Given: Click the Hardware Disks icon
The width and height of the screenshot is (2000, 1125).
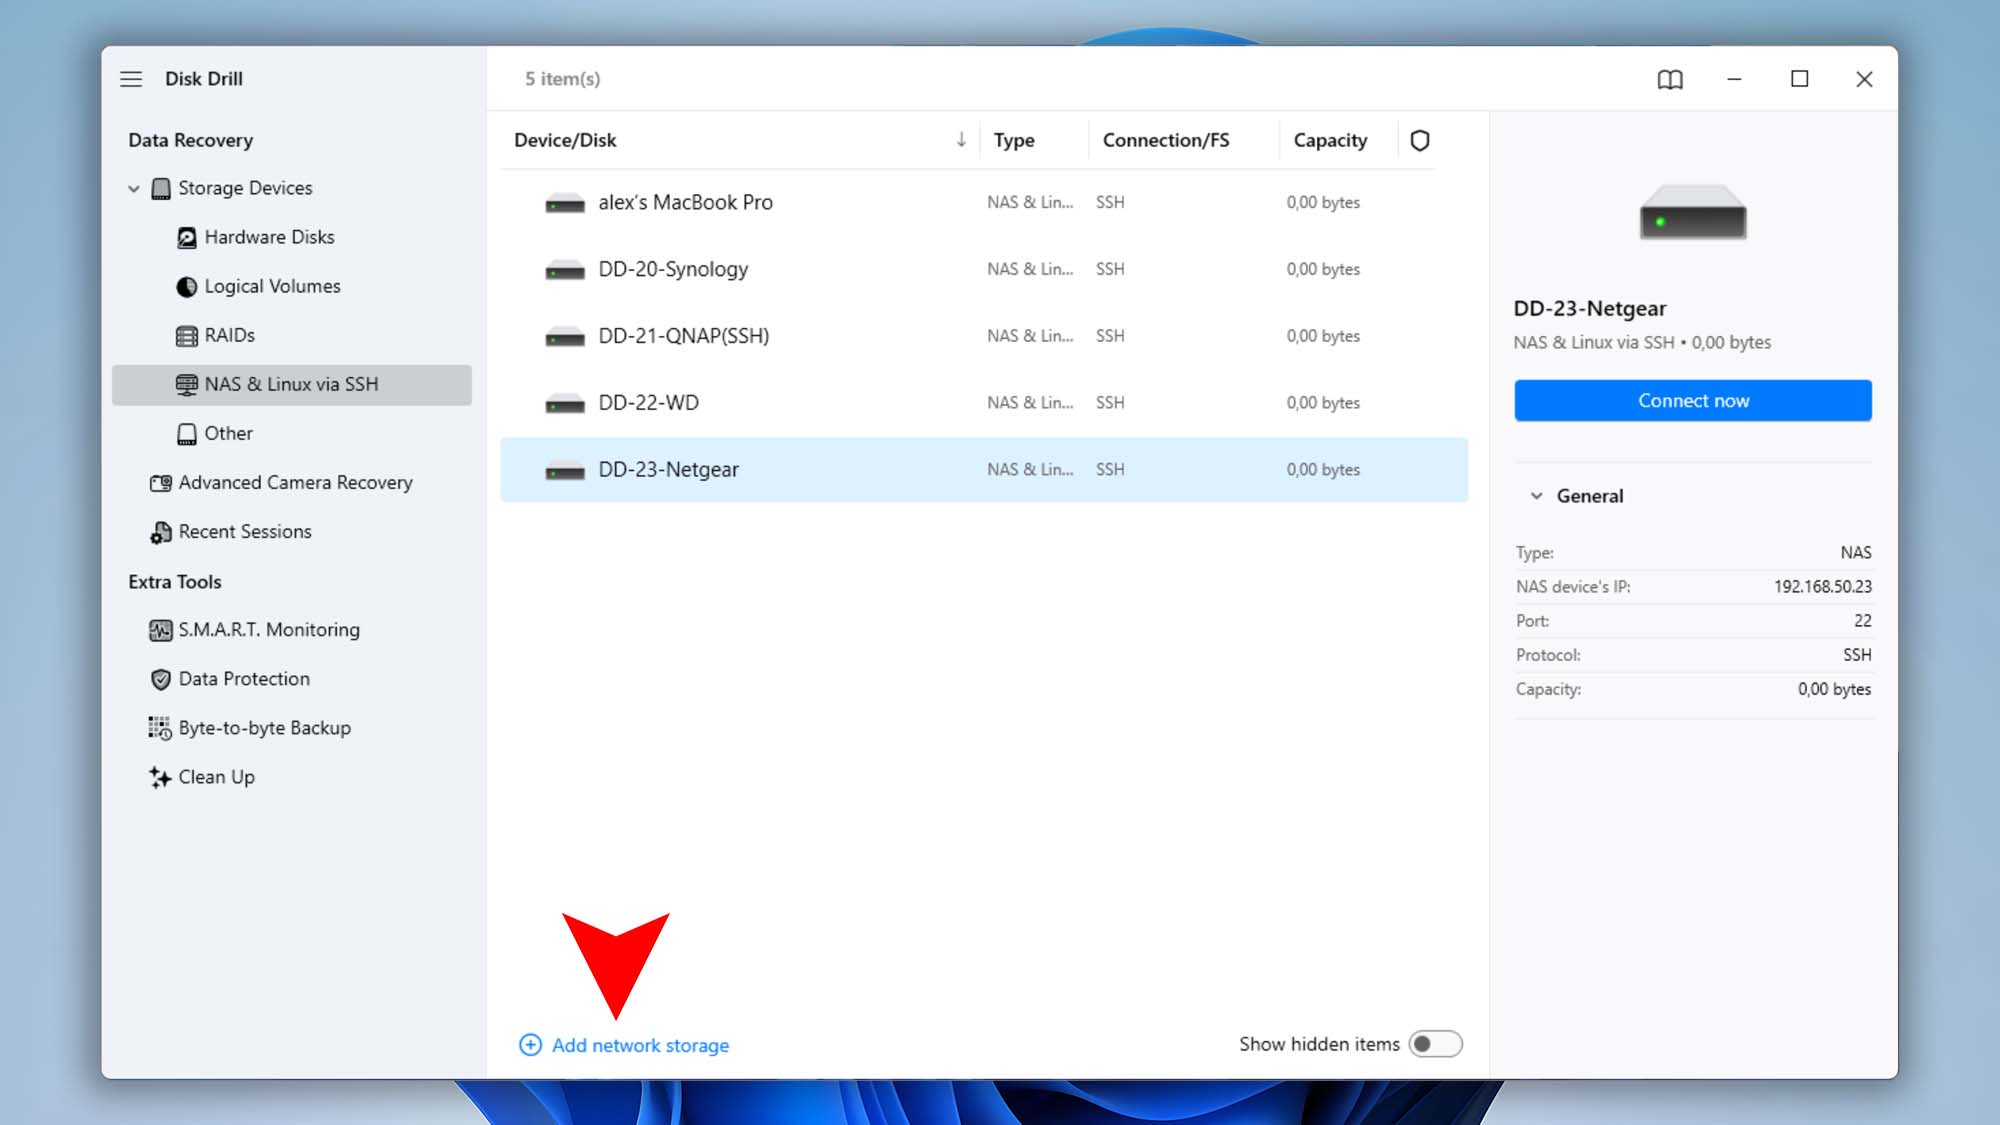Looking at the screenshot, I should pyautogui.click(x=187, y=238).
